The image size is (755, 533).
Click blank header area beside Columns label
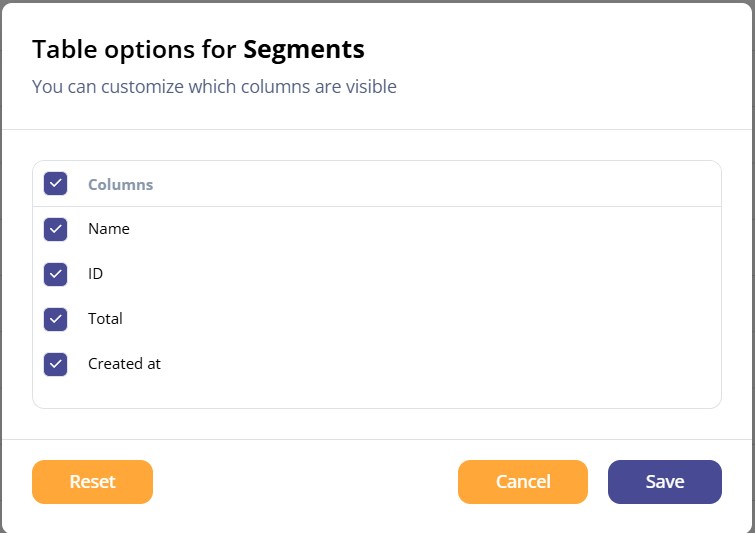(x=433, y=184)
